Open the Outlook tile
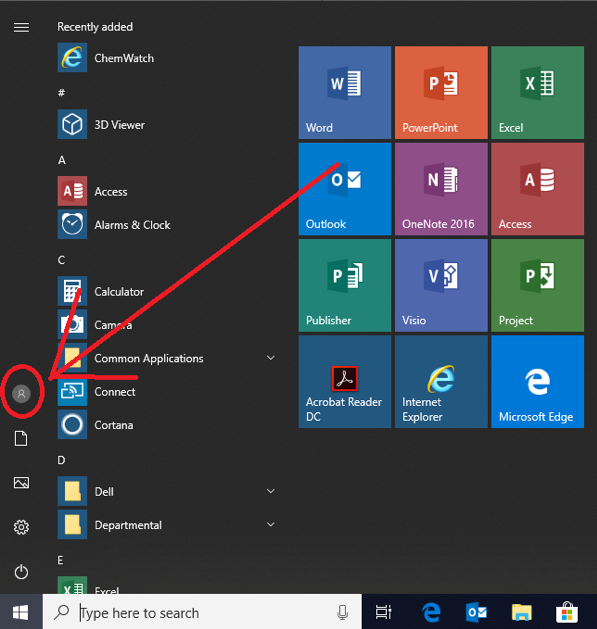This screenshot has height=629, width=597. pos(345,189)
